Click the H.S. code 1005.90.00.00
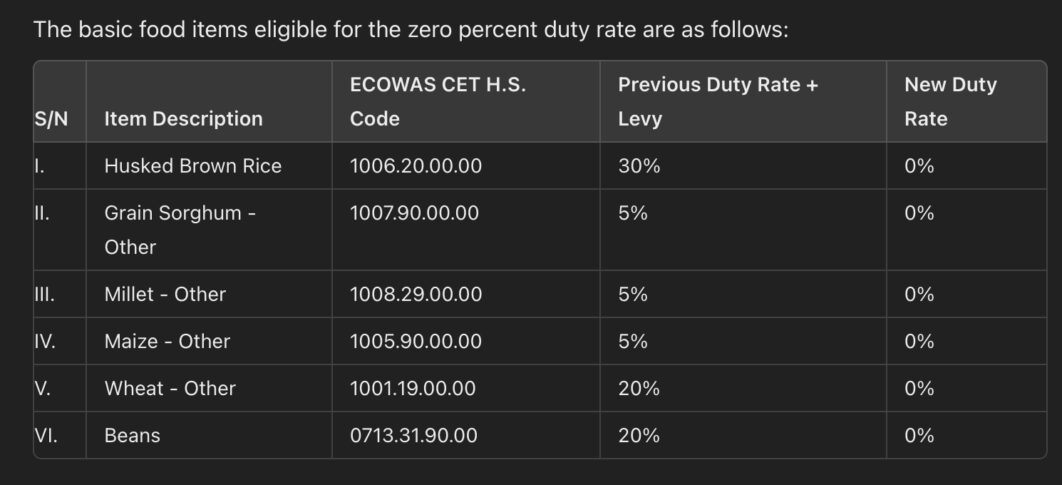The image size is (1062, 485). point(416,341)
